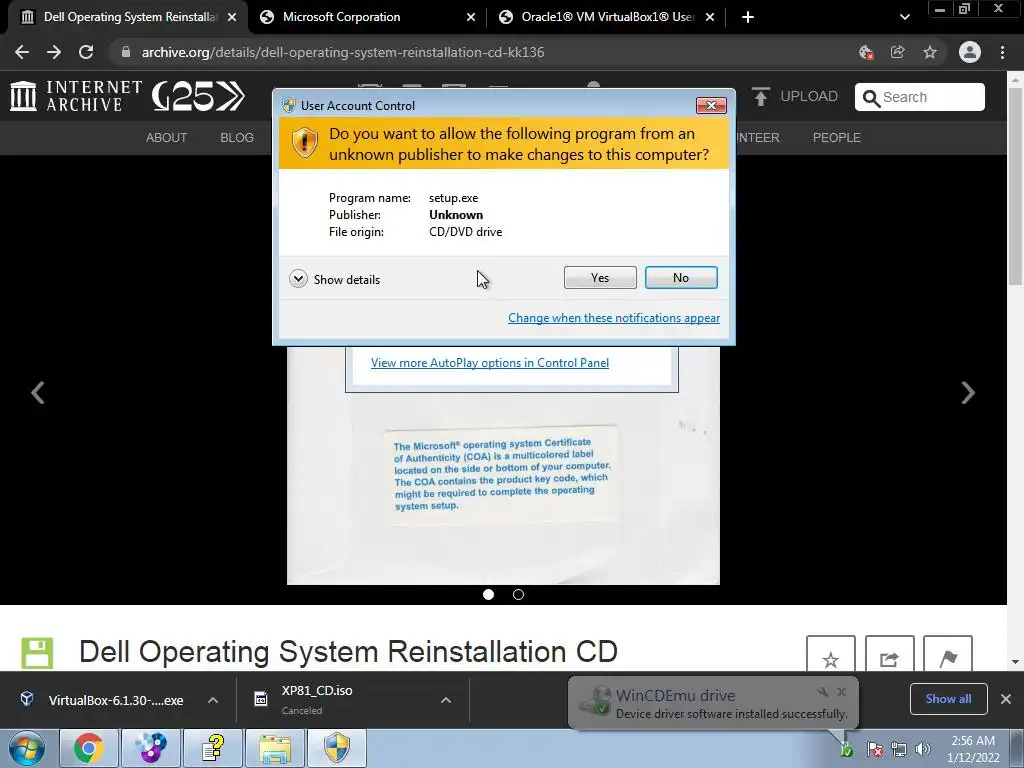Close the Oracle VM VirtualBox tab
The height and width of the screenshot is (768, 1024).
tap(710, 17)
